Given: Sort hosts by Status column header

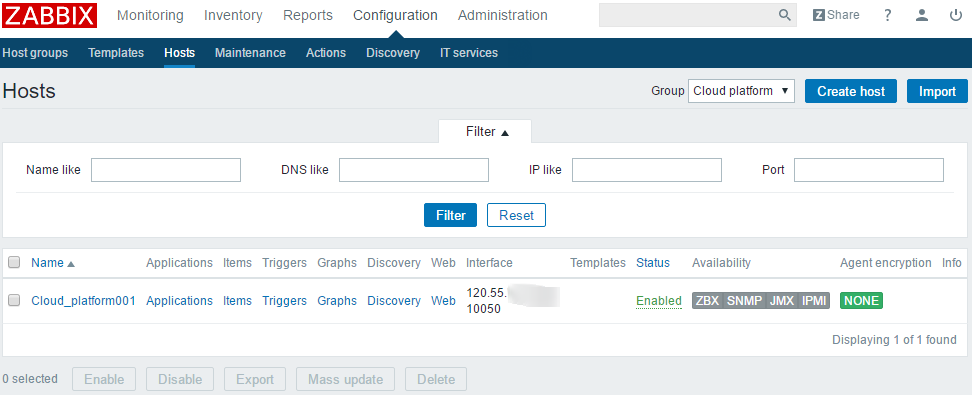Looking at the screenshot, I should point(653,263).
